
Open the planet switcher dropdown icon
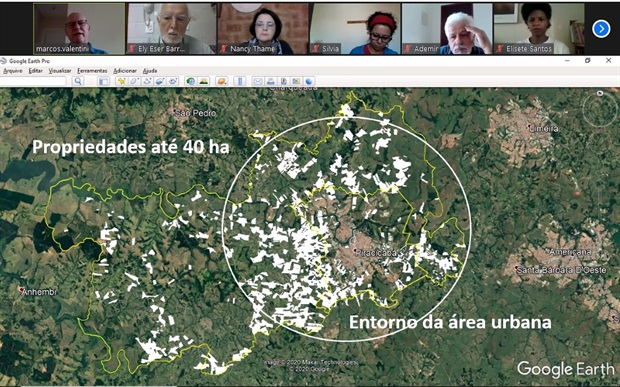222,81
